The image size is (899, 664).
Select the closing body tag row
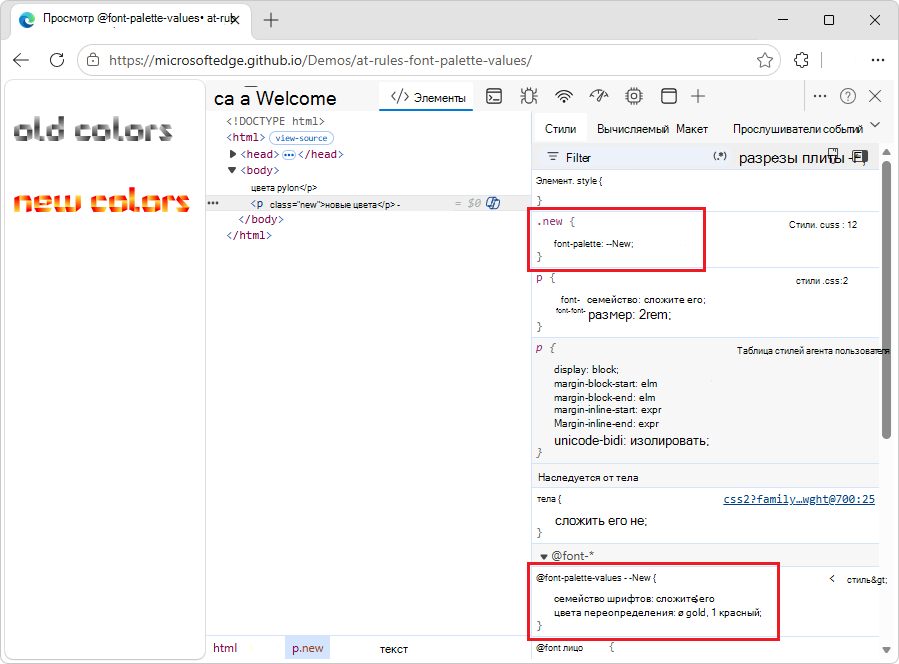[x=261, y=219]
